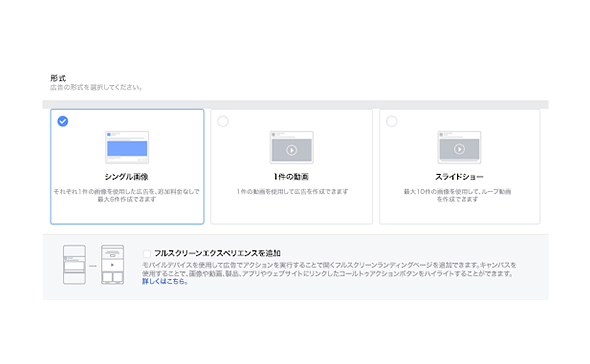This screenshot has height=364, width=590.
Task: Click the シングル画像 description text
Action: click(x=126, y=195)
